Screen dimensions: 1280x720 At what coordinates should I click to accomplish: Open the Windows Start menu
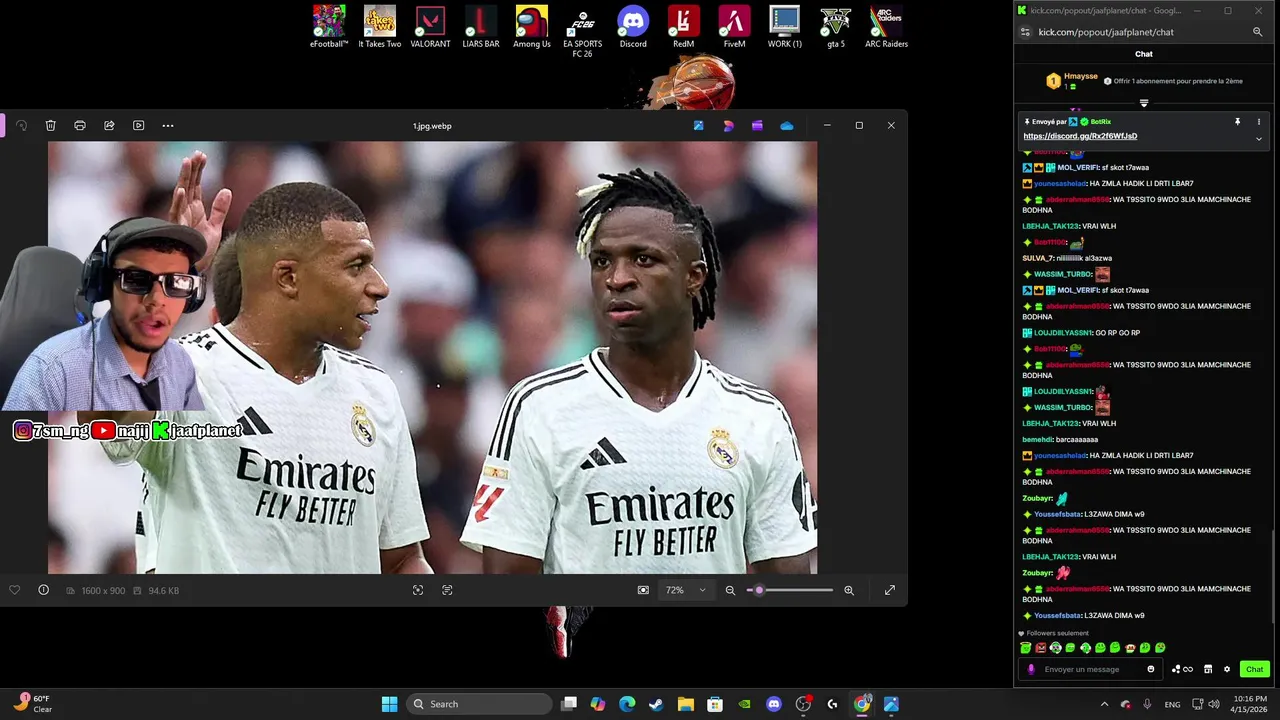pos(389,704)
